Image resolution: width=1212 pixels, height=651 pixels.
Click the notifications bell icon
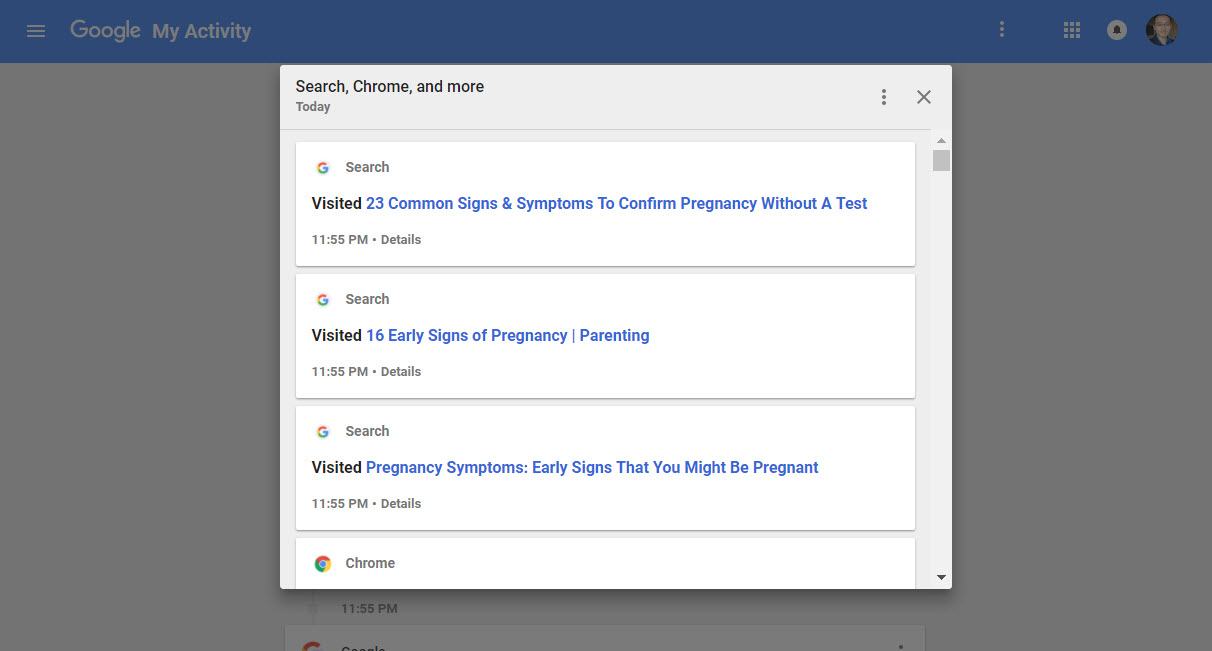click(x=1117, y=31)
